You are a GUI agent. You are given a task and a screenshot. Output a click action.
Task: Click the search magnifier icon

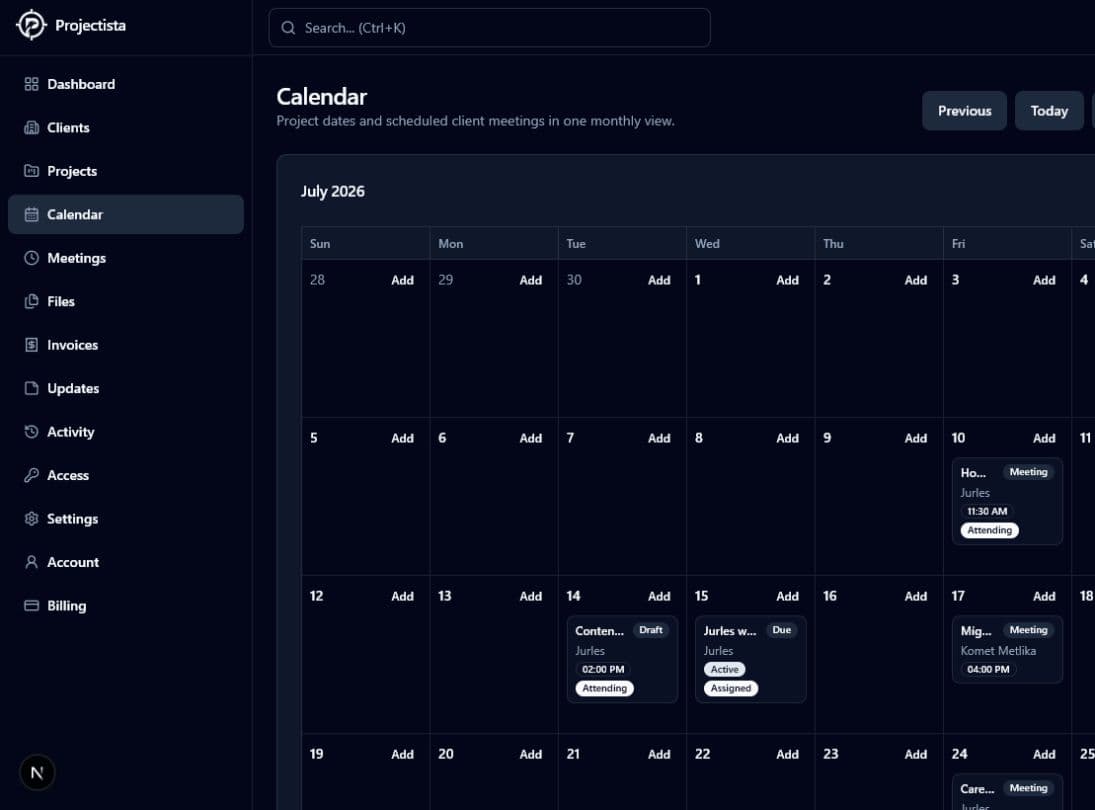click(288, 28)
